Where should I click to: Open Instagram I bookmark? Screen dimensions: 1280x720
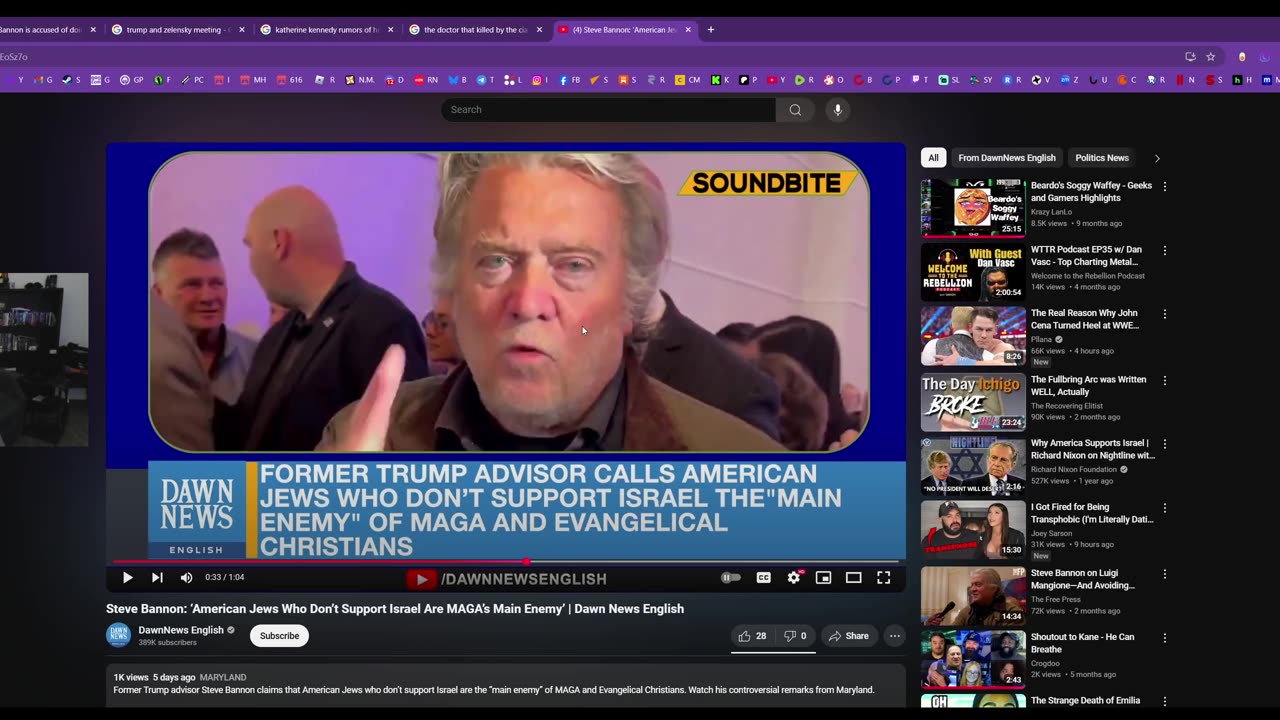click(541, 80)
